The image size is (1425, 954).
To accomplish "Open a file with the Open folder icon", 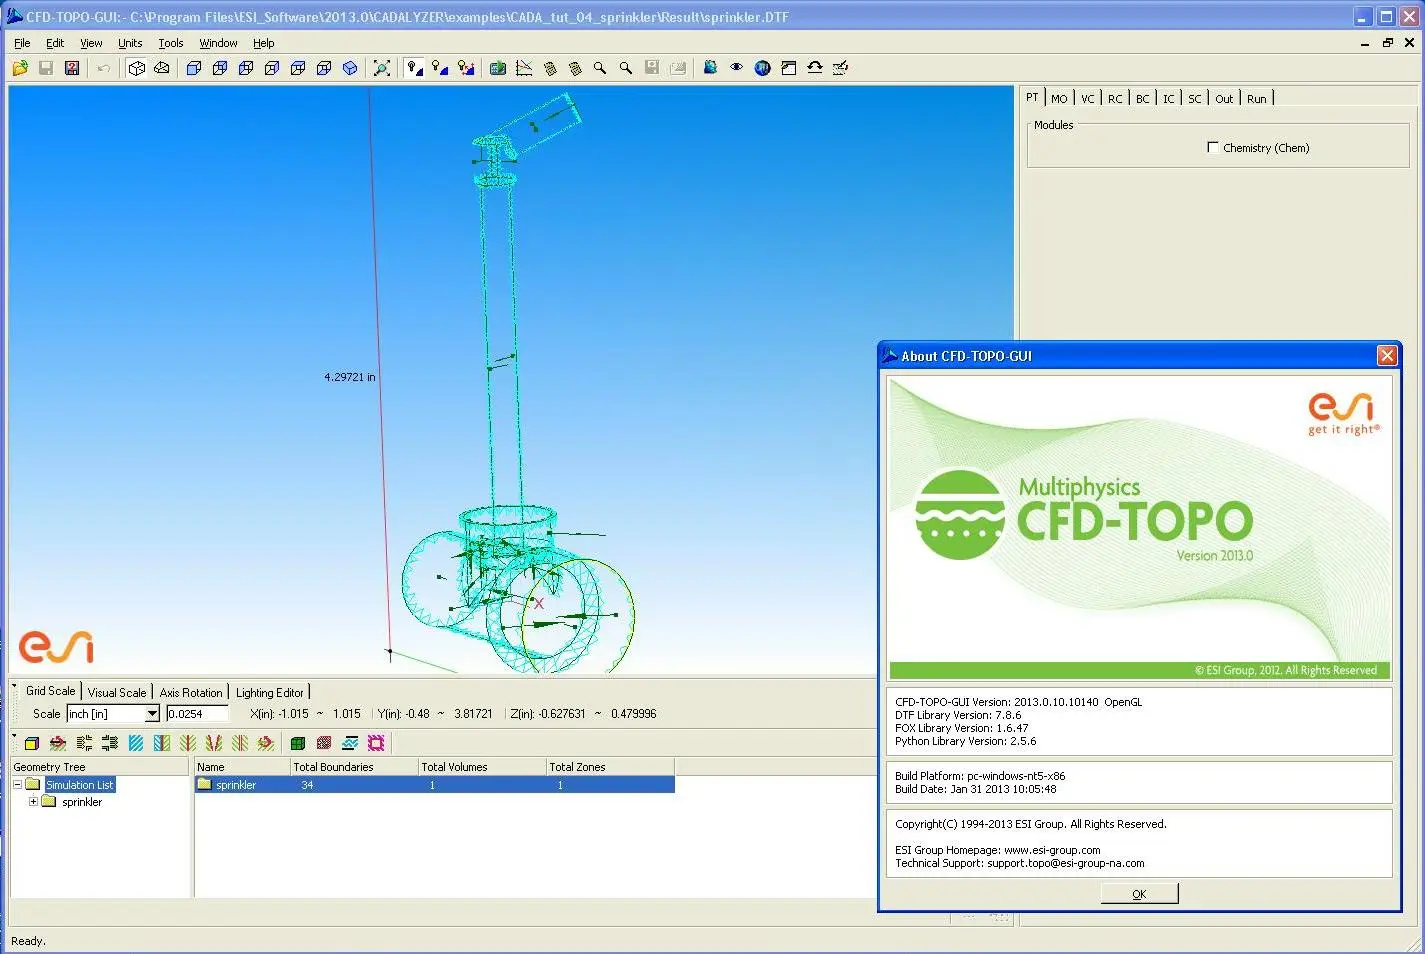I will pyautogui.click(x=18, y=67).
